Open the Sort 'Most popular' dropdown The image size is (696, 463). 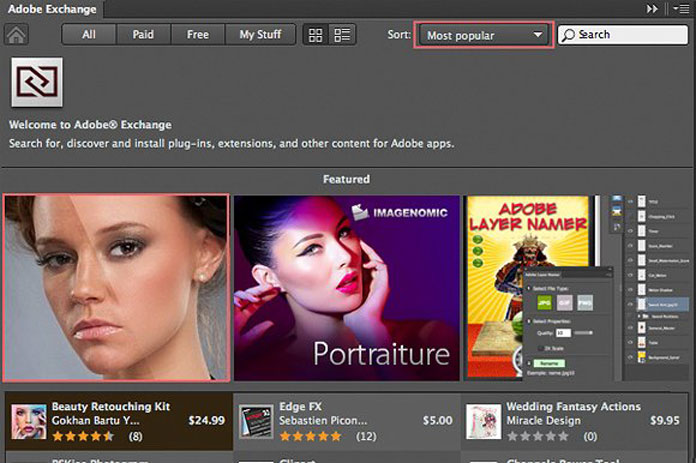tap(484, 35)
